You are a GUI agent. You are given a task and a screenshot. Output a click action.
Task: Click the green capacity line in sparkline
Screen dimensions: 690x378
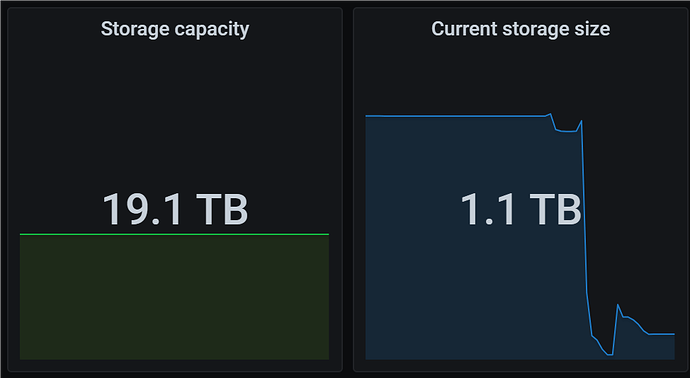tap(174, 234)
